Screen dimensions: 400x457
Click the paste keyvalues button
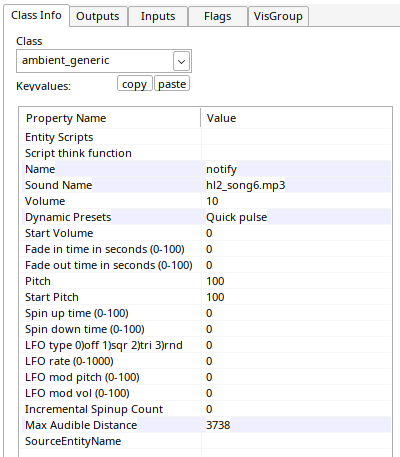click(172, 84)
